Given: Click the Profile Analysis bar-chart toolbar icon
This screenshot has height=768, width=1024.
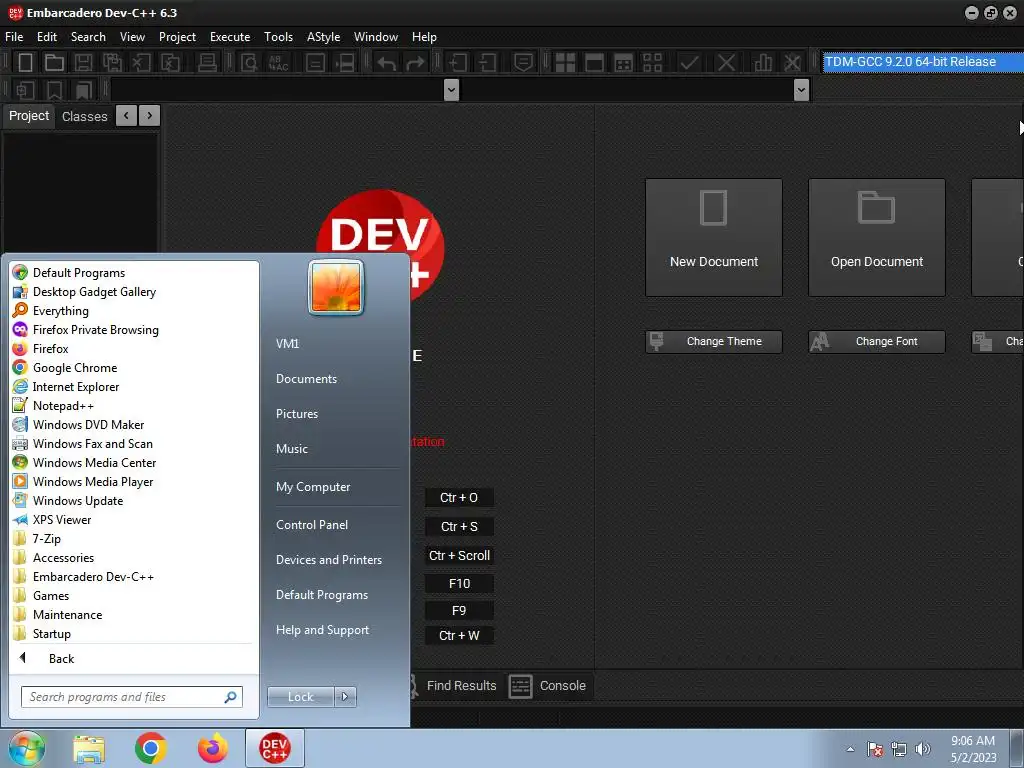Looking at the screenshot, I should point(762,63).
